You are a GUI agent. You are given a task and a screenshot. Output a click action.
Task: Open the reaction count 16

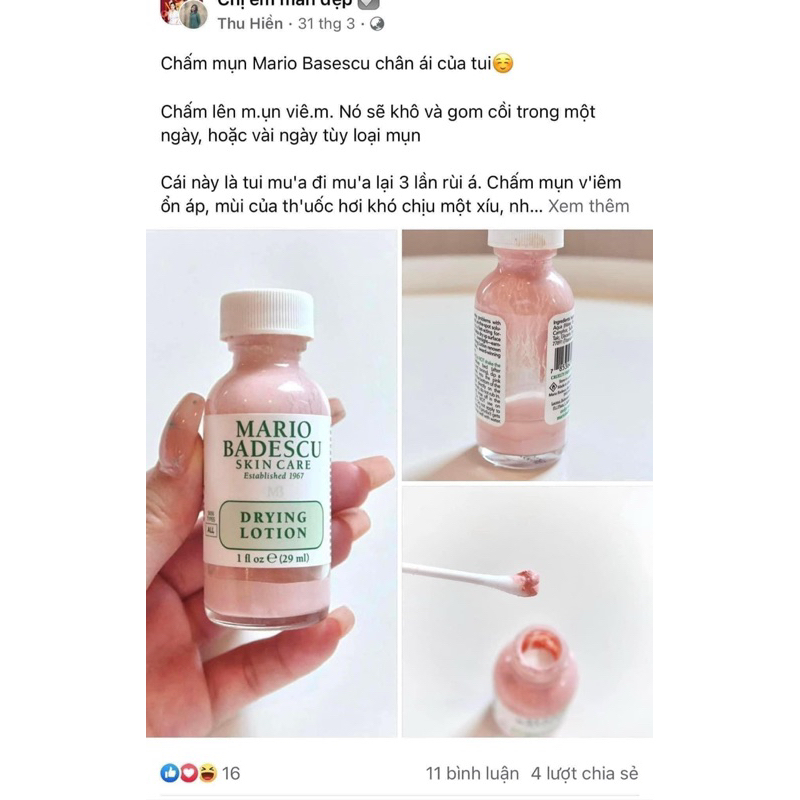tap(231, 773)
